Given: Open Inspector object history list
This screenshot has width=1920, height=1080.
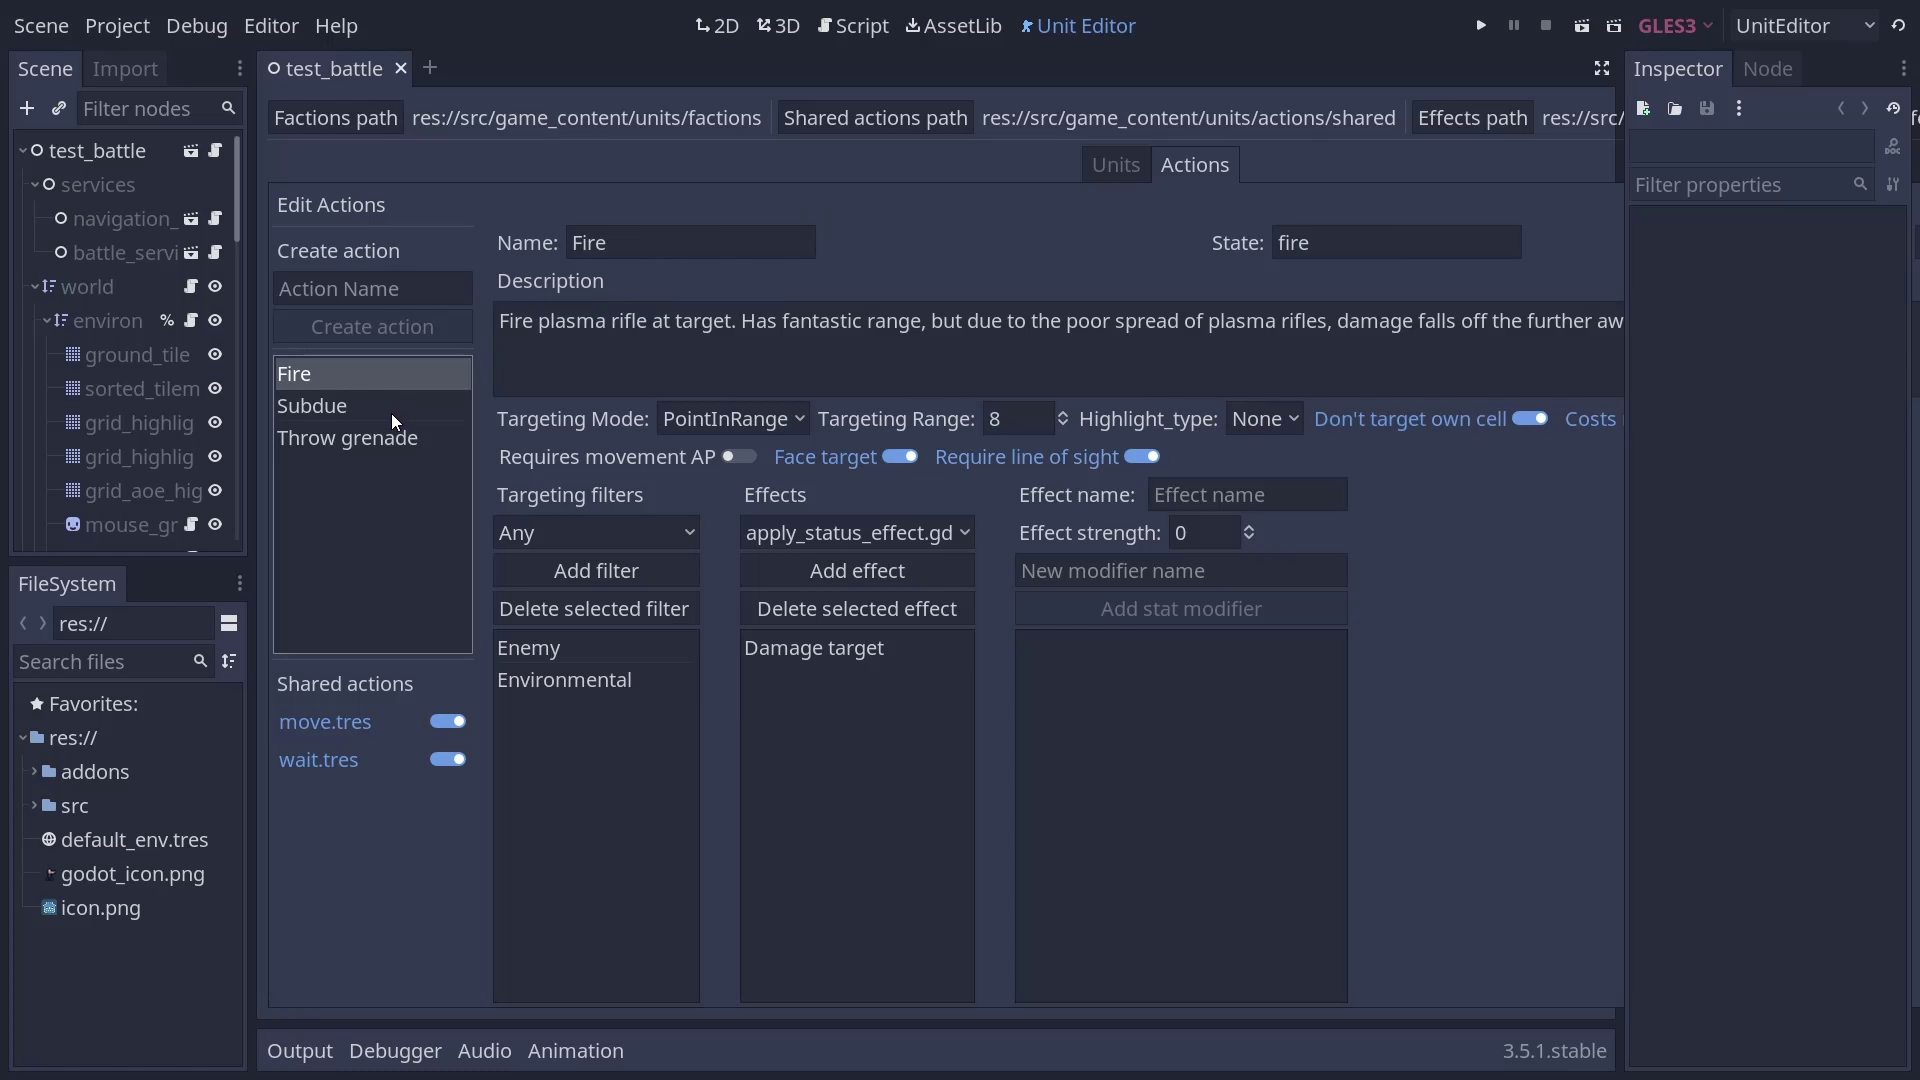Looking at the screenshot, I should pyautogui.click(x=1893, y=108).
